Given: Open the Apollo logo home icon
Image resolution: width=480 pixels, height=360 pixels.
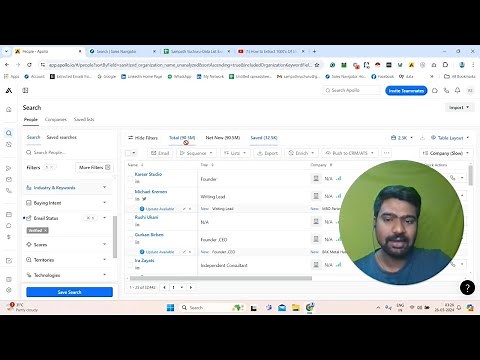Looking at the screenshot, I should 9,90.
